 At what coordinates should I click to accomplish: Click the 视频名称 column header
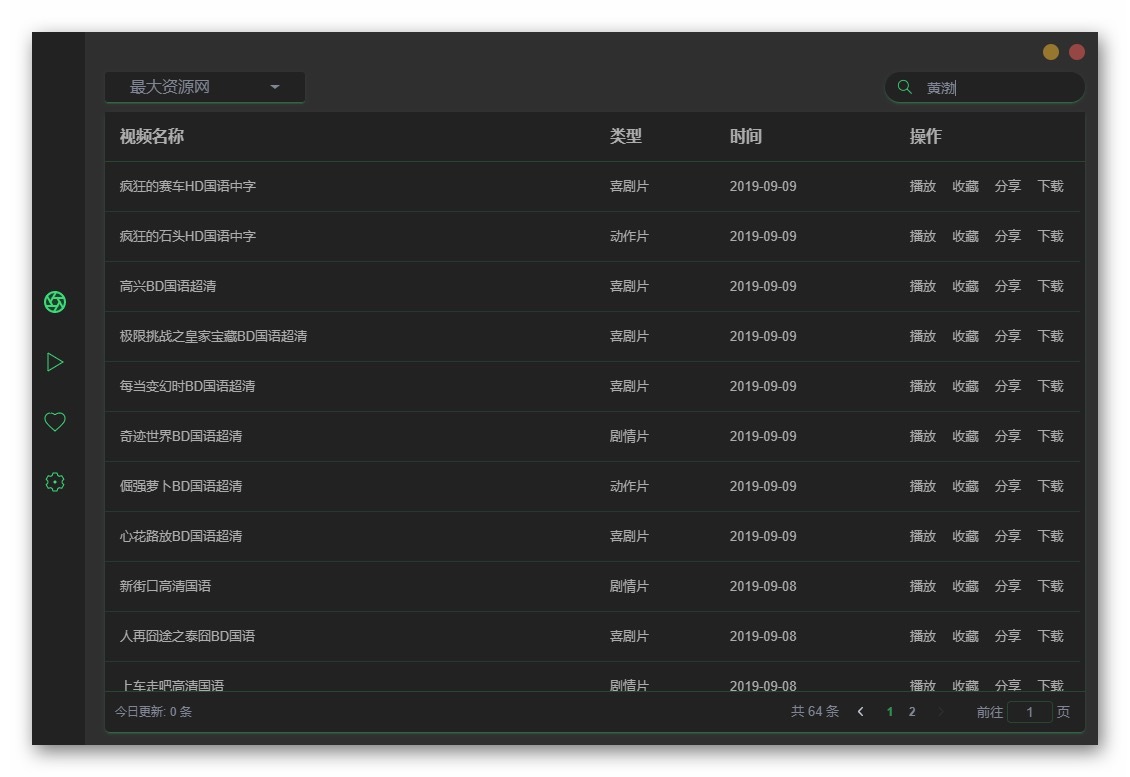coord(151,136)
